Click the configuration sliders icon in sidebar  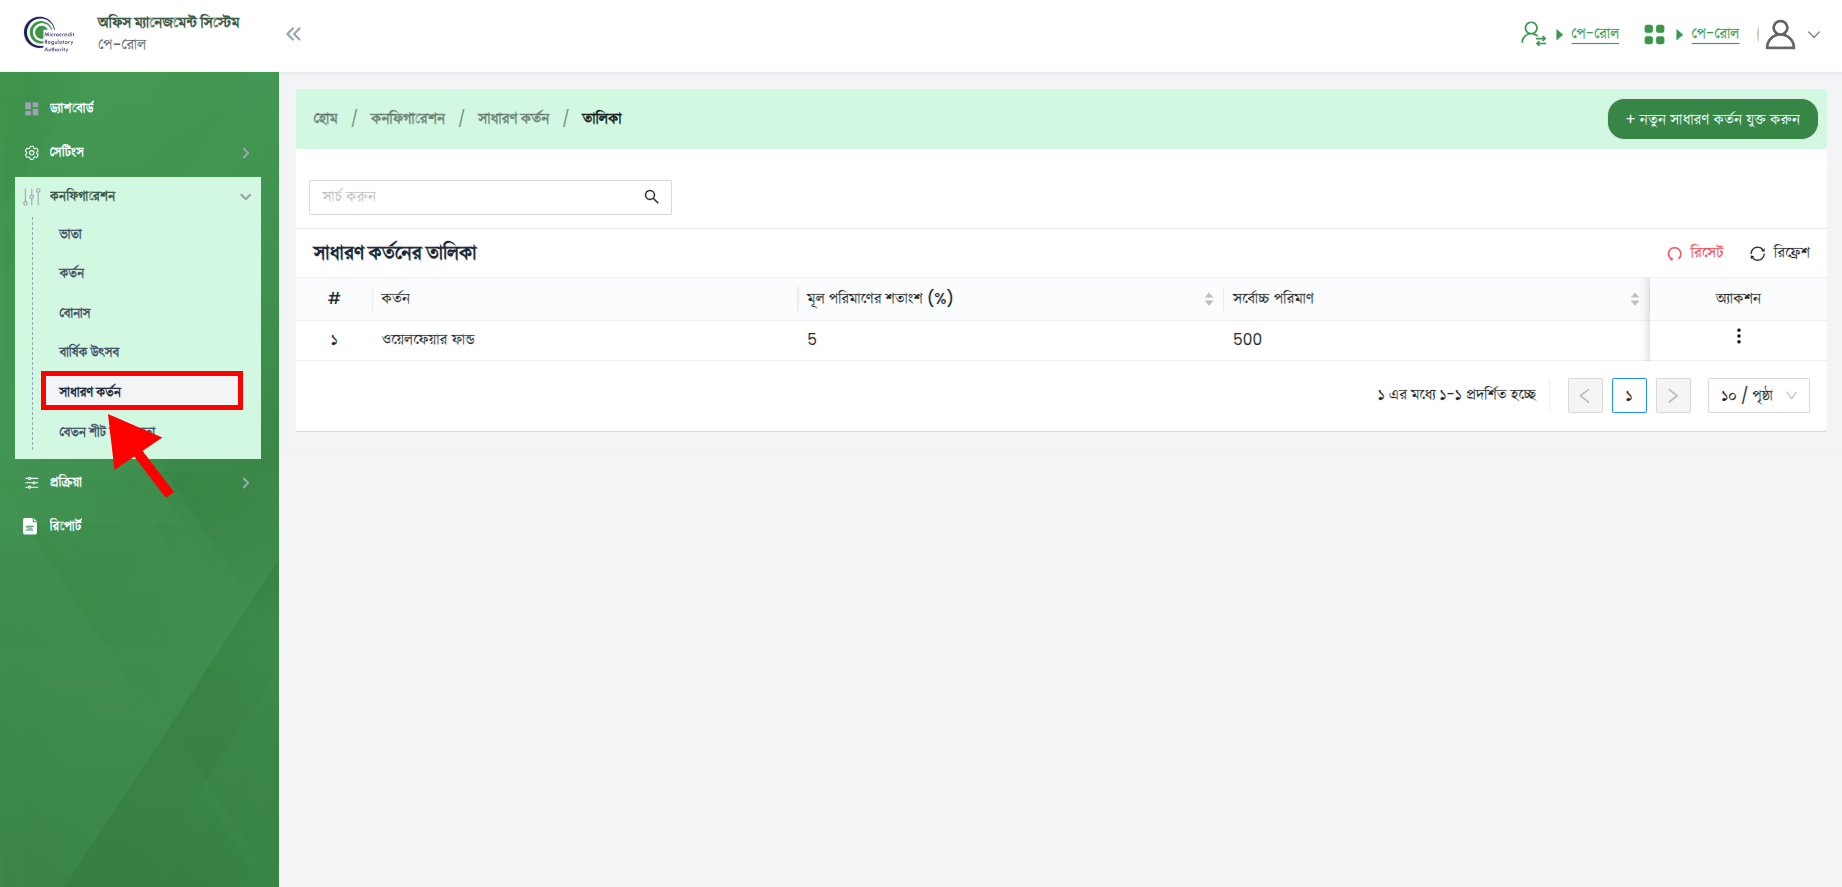(x=31, y=196)
